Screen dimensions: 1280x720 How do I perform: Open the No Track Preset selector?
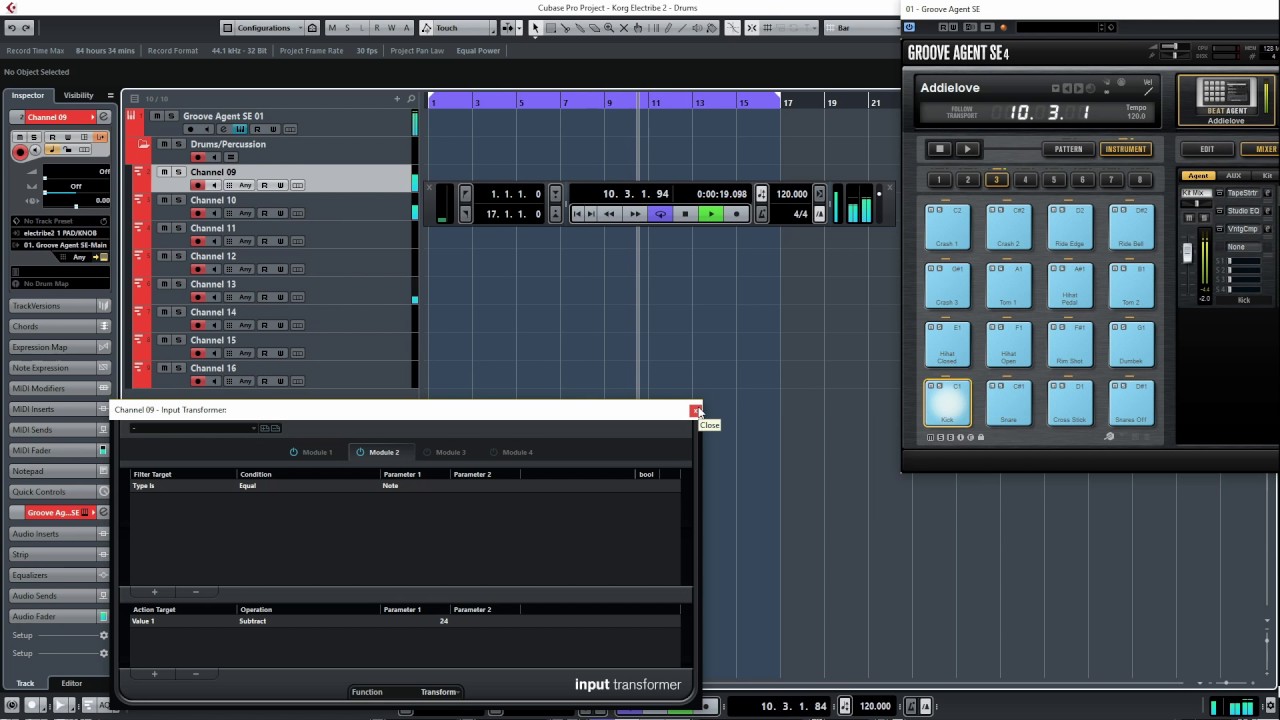tap(60, 221)
